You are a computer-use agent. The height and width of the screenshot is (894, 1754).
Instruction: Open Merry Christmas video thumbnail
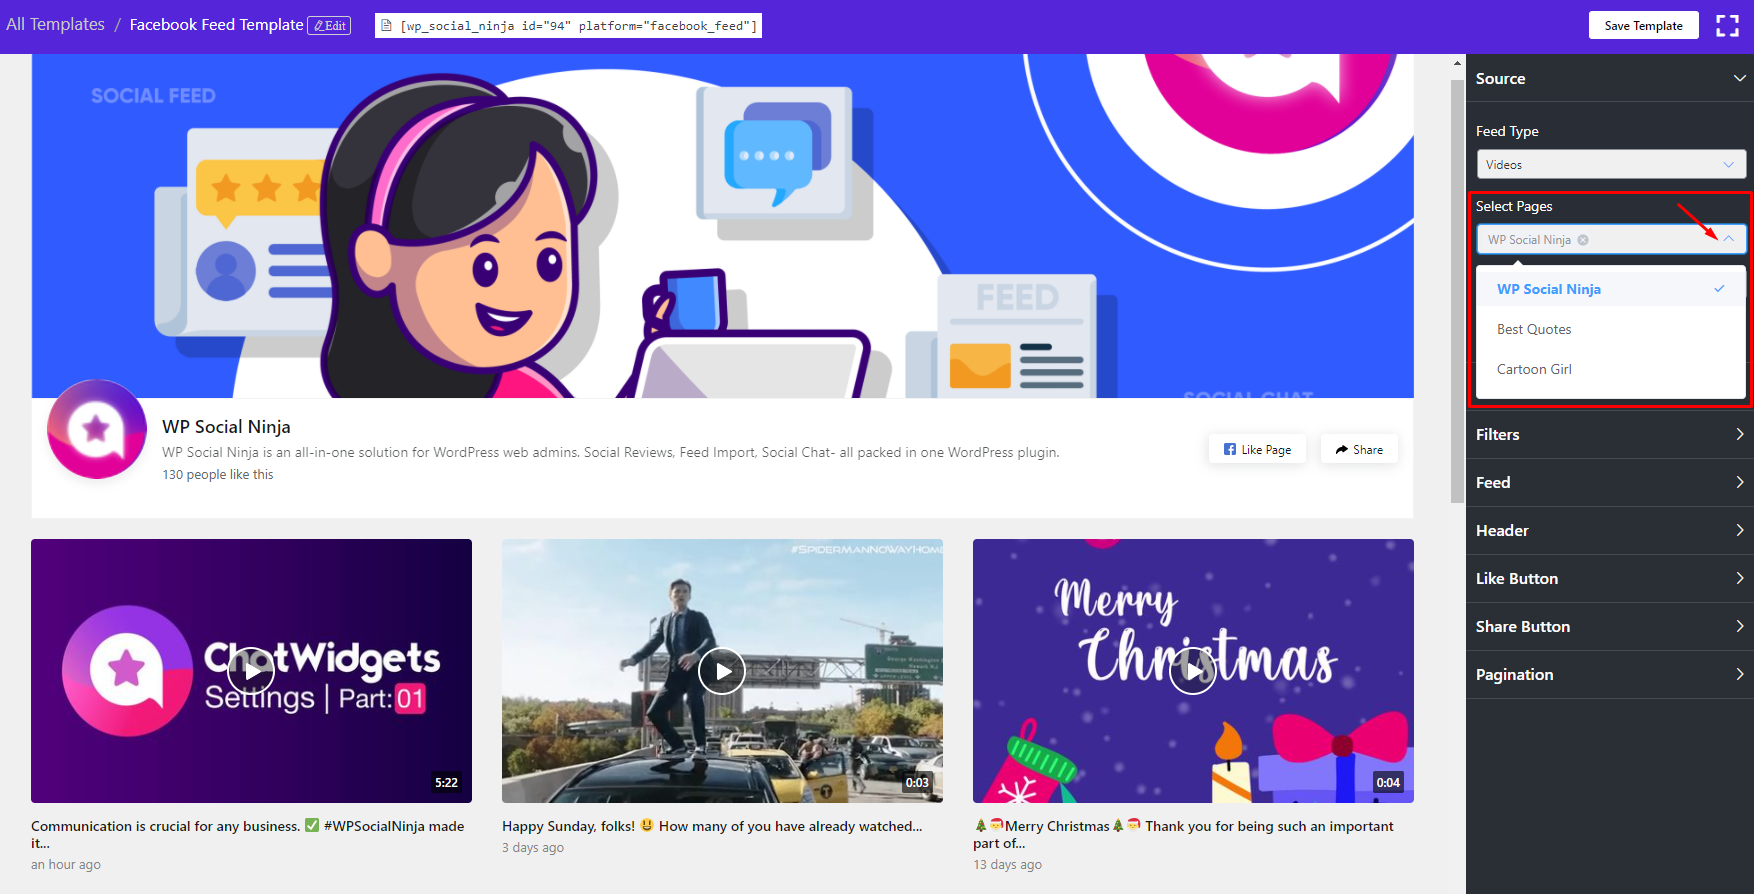[1193, 671]
